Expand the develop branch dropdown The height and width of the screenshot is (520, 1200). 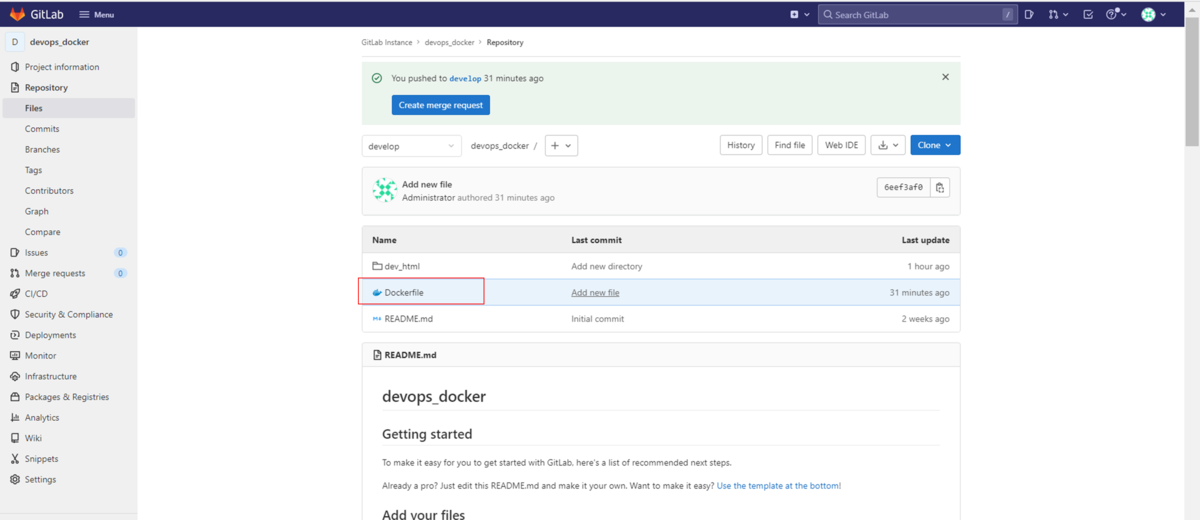(x=411, y=146)
